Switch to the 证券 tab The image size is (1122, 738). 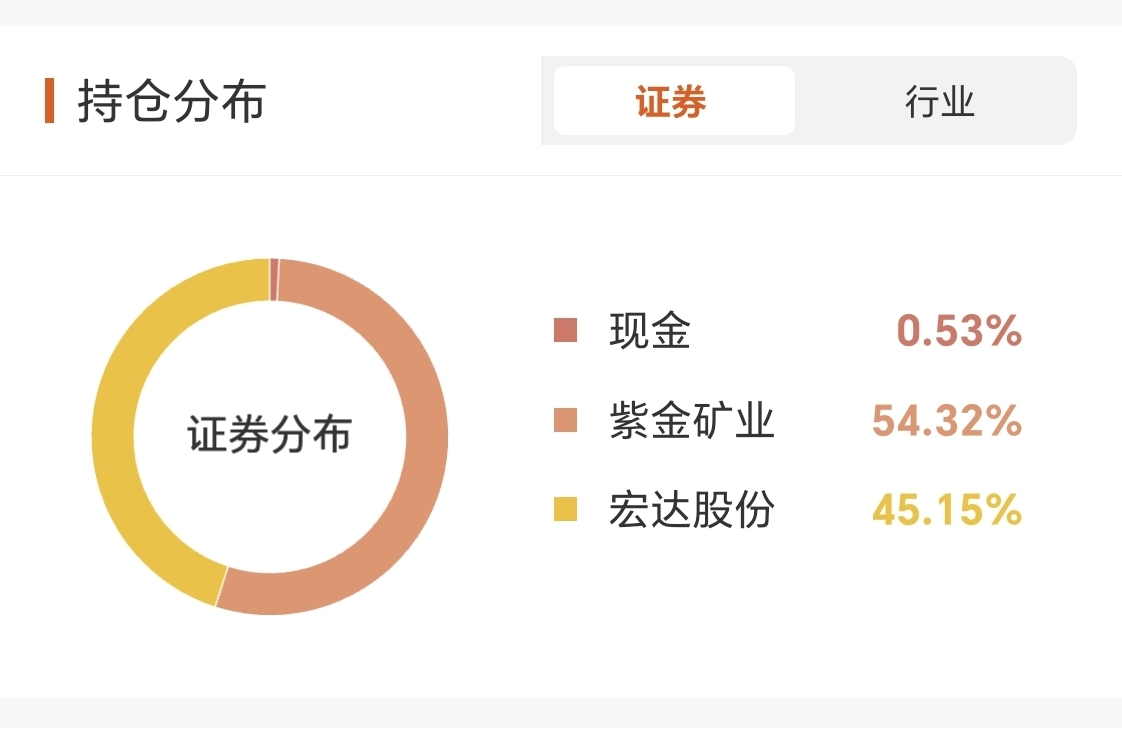pos(673,101)
